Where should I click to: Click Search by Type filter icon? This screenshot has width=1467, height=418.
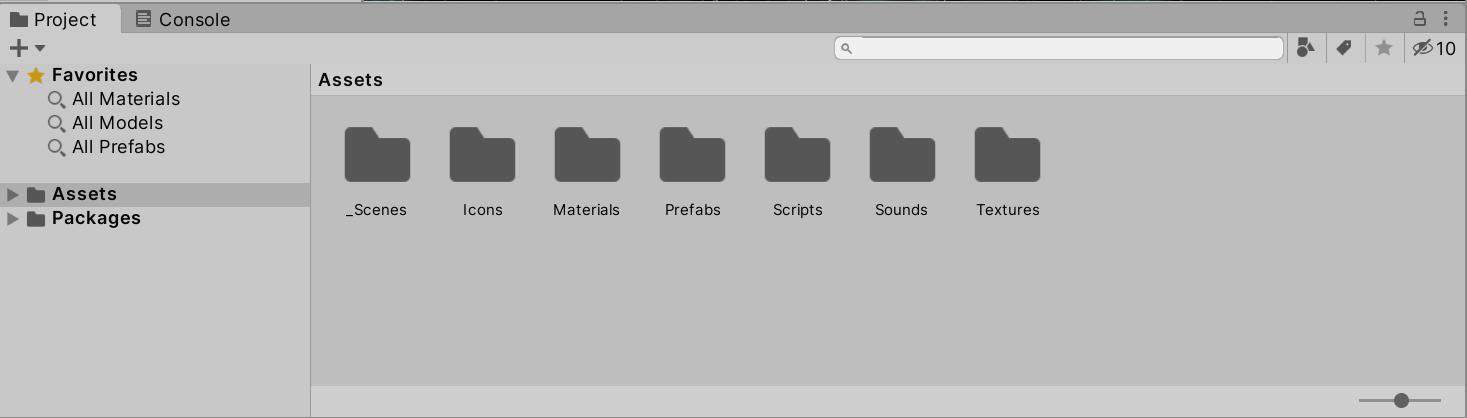tap(1305, 48)
